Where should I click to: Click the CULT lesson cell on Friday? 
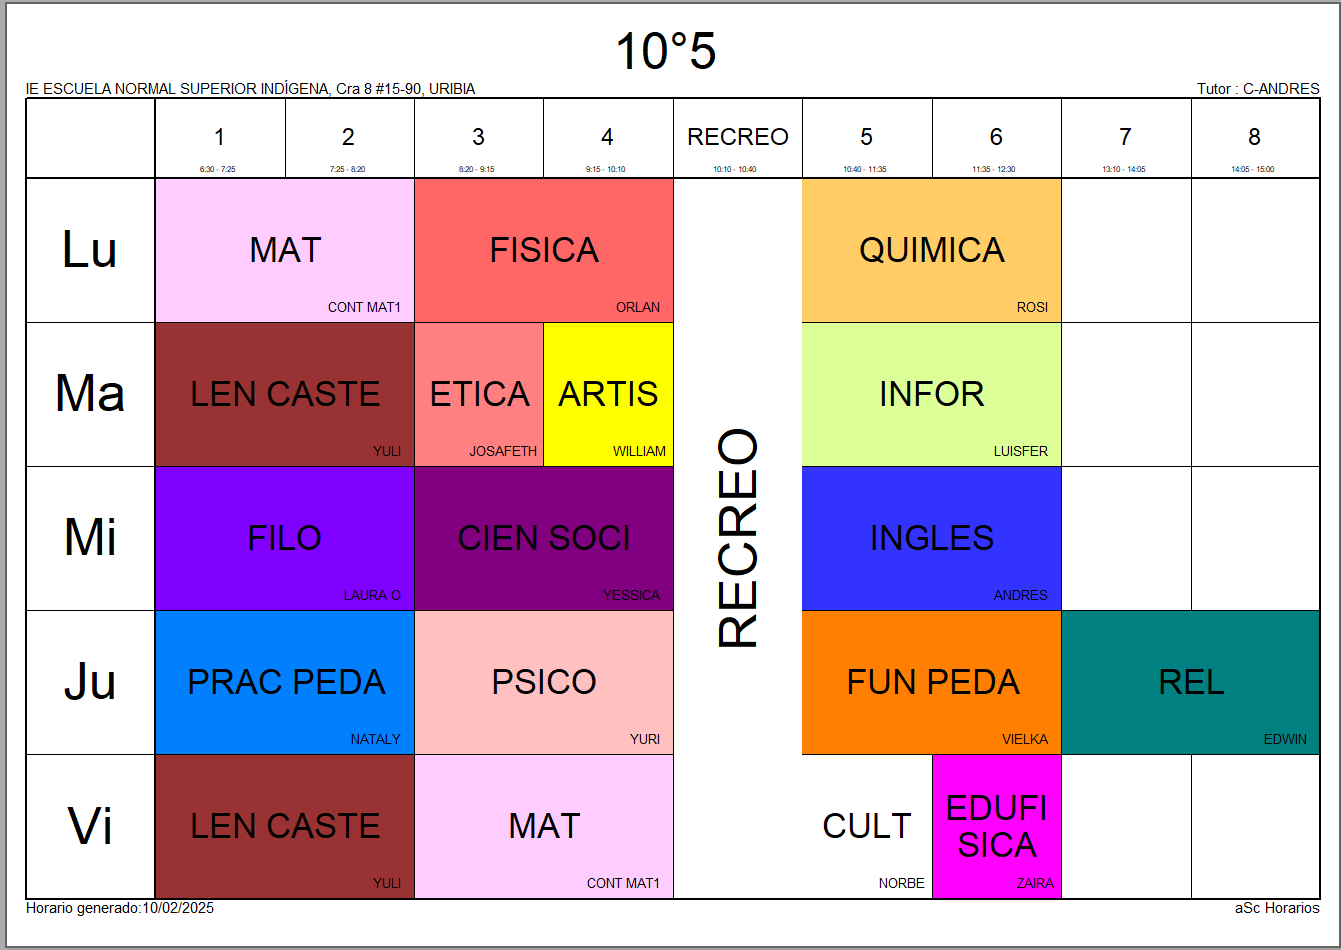[x=866, y=826]
